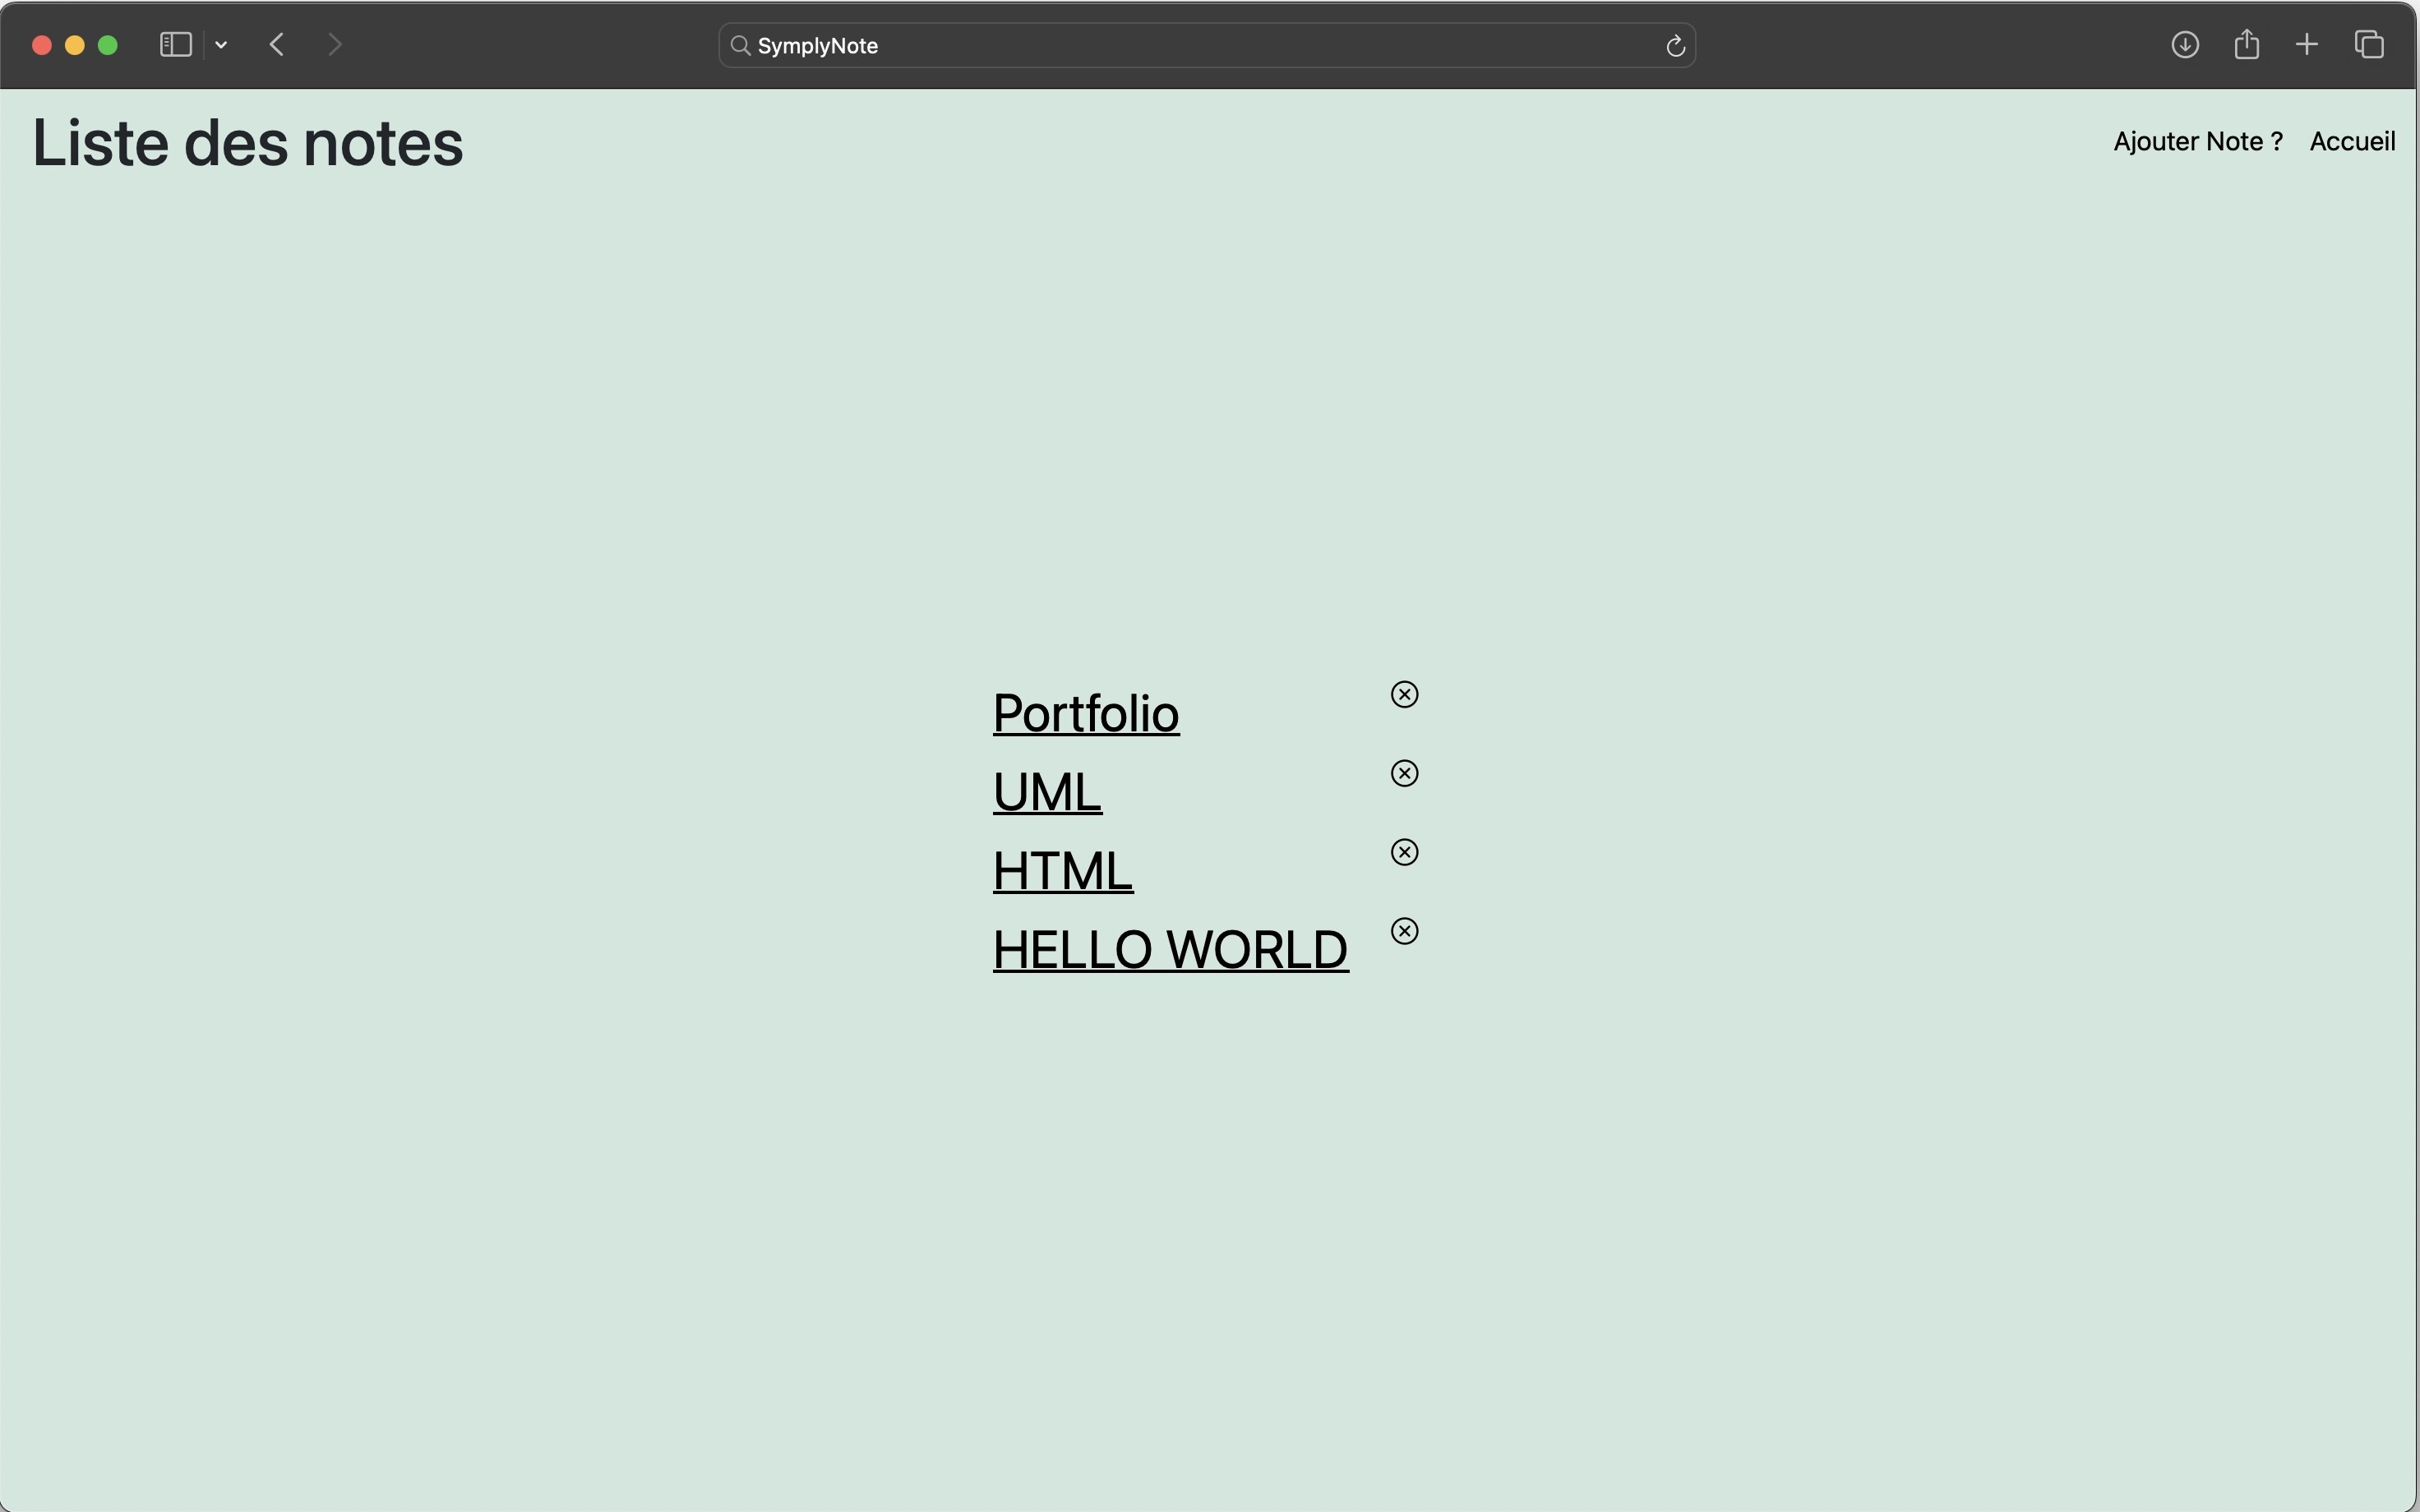Open the Portfolio note
2420x1512 pixels.
[1085, 713]
